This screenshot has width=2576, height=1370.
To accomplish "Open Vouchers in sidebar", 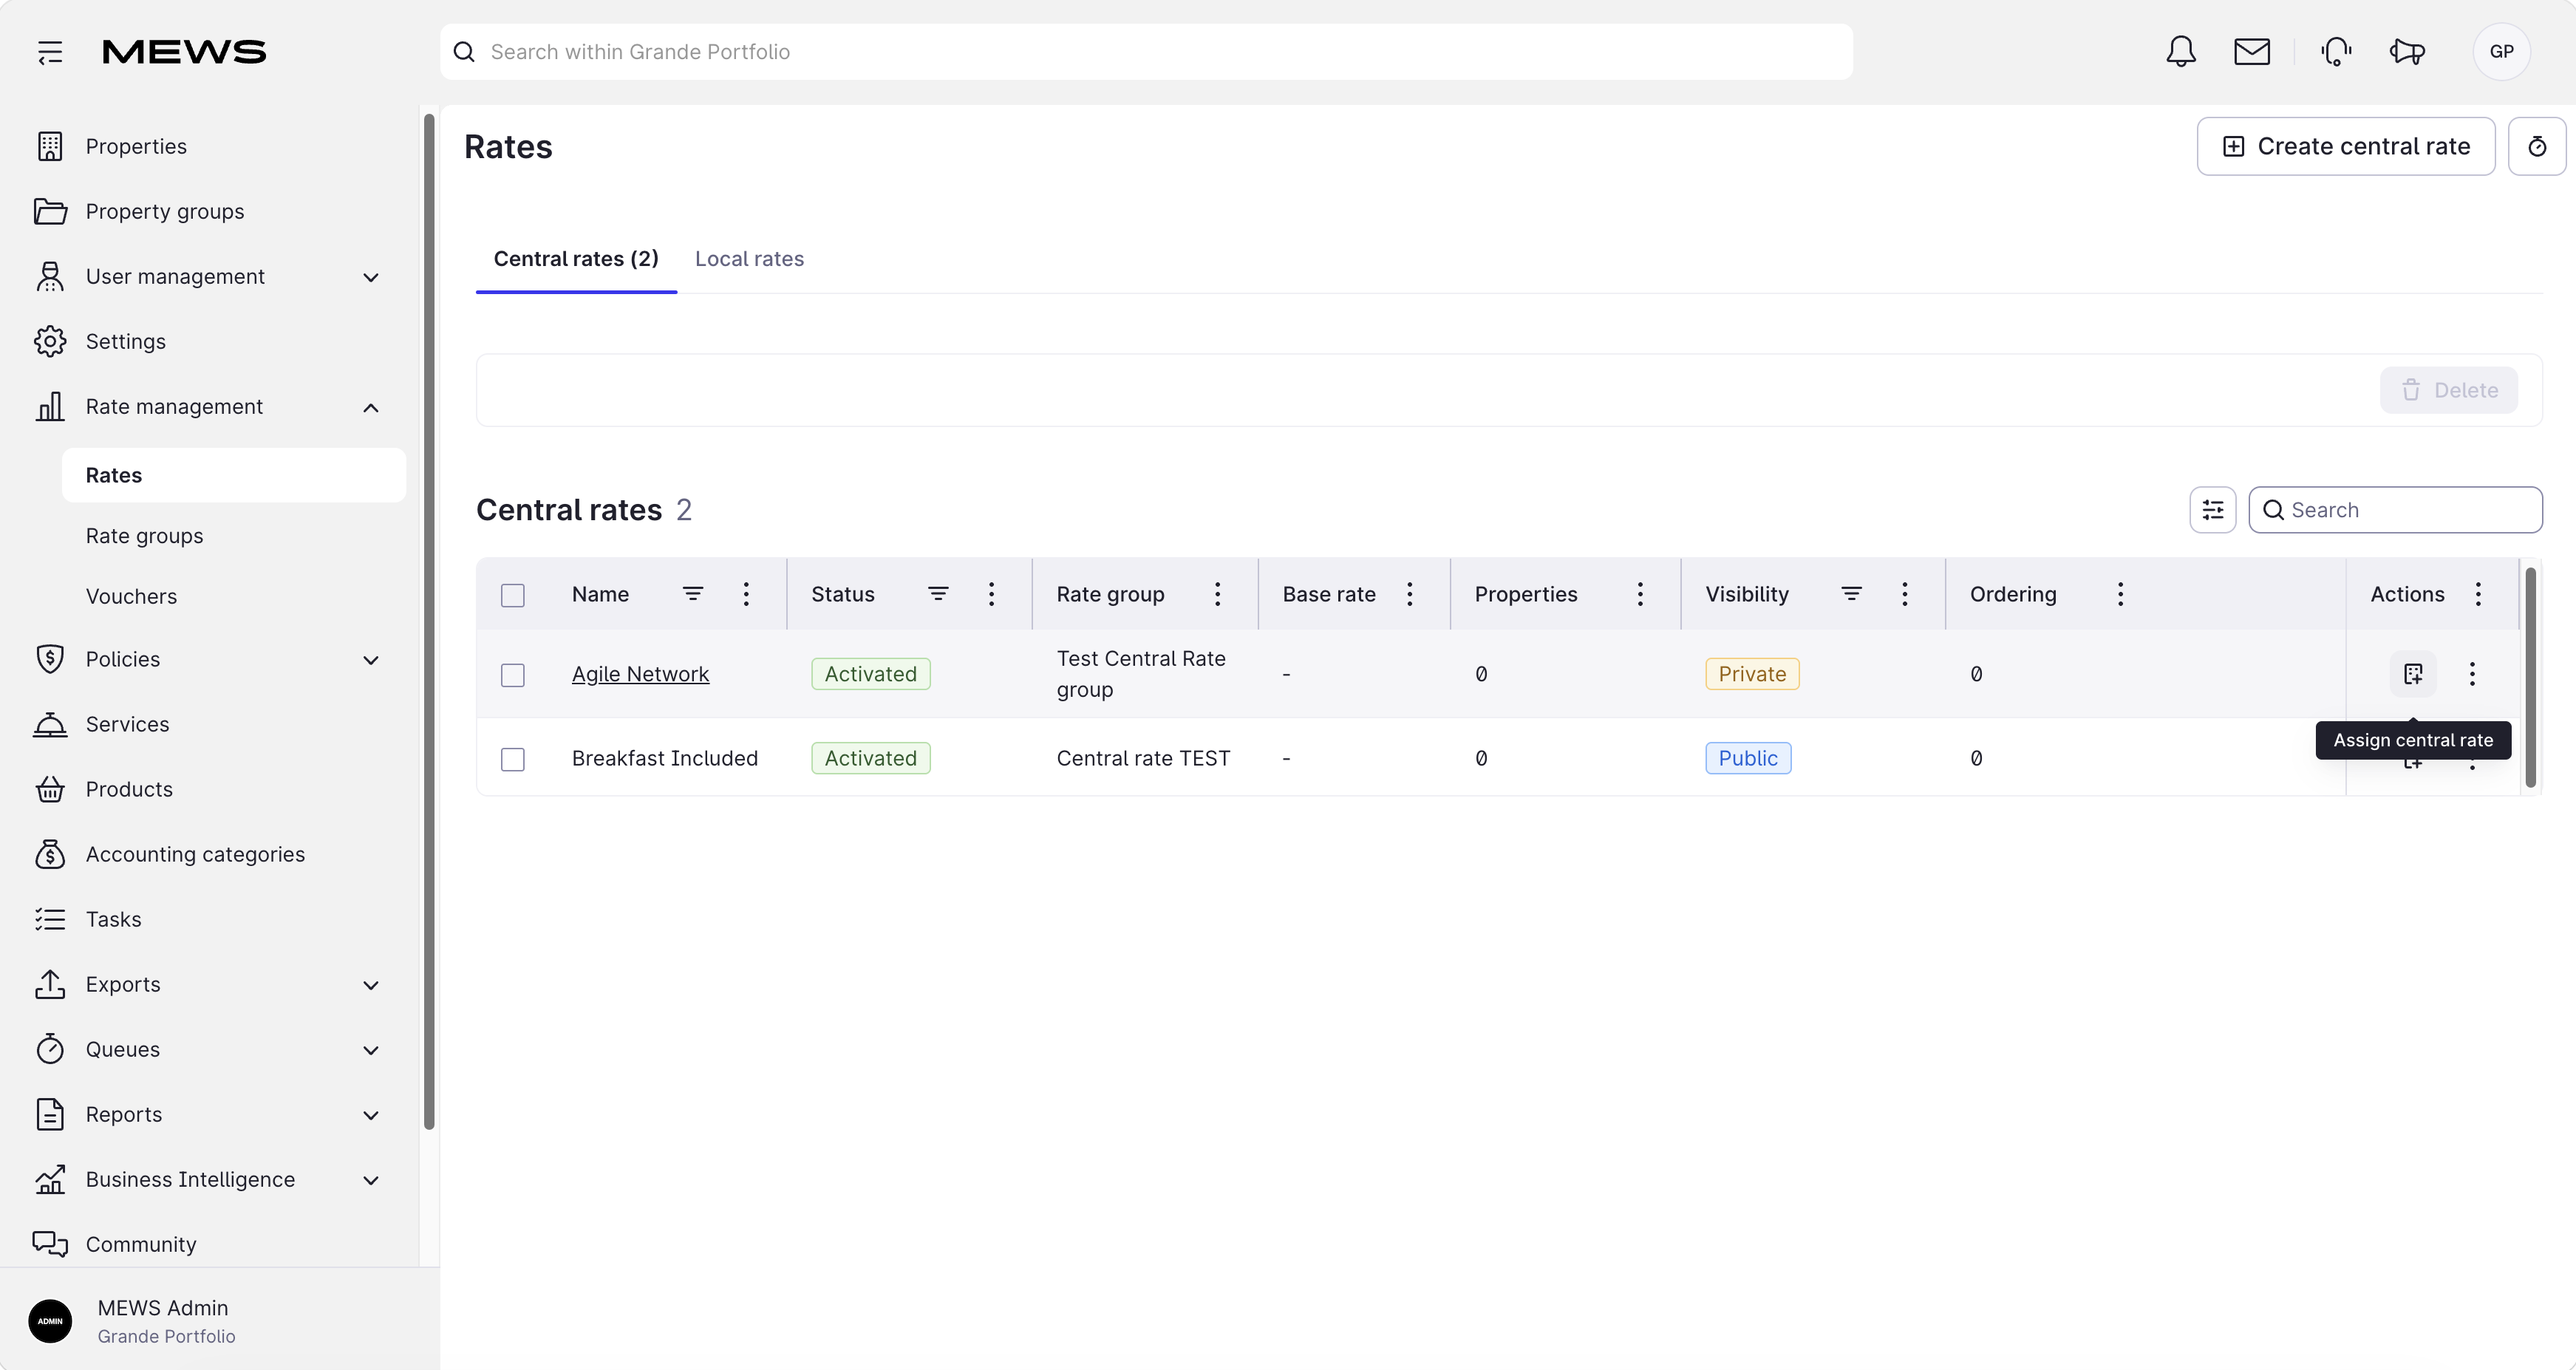I will point(131,596).
